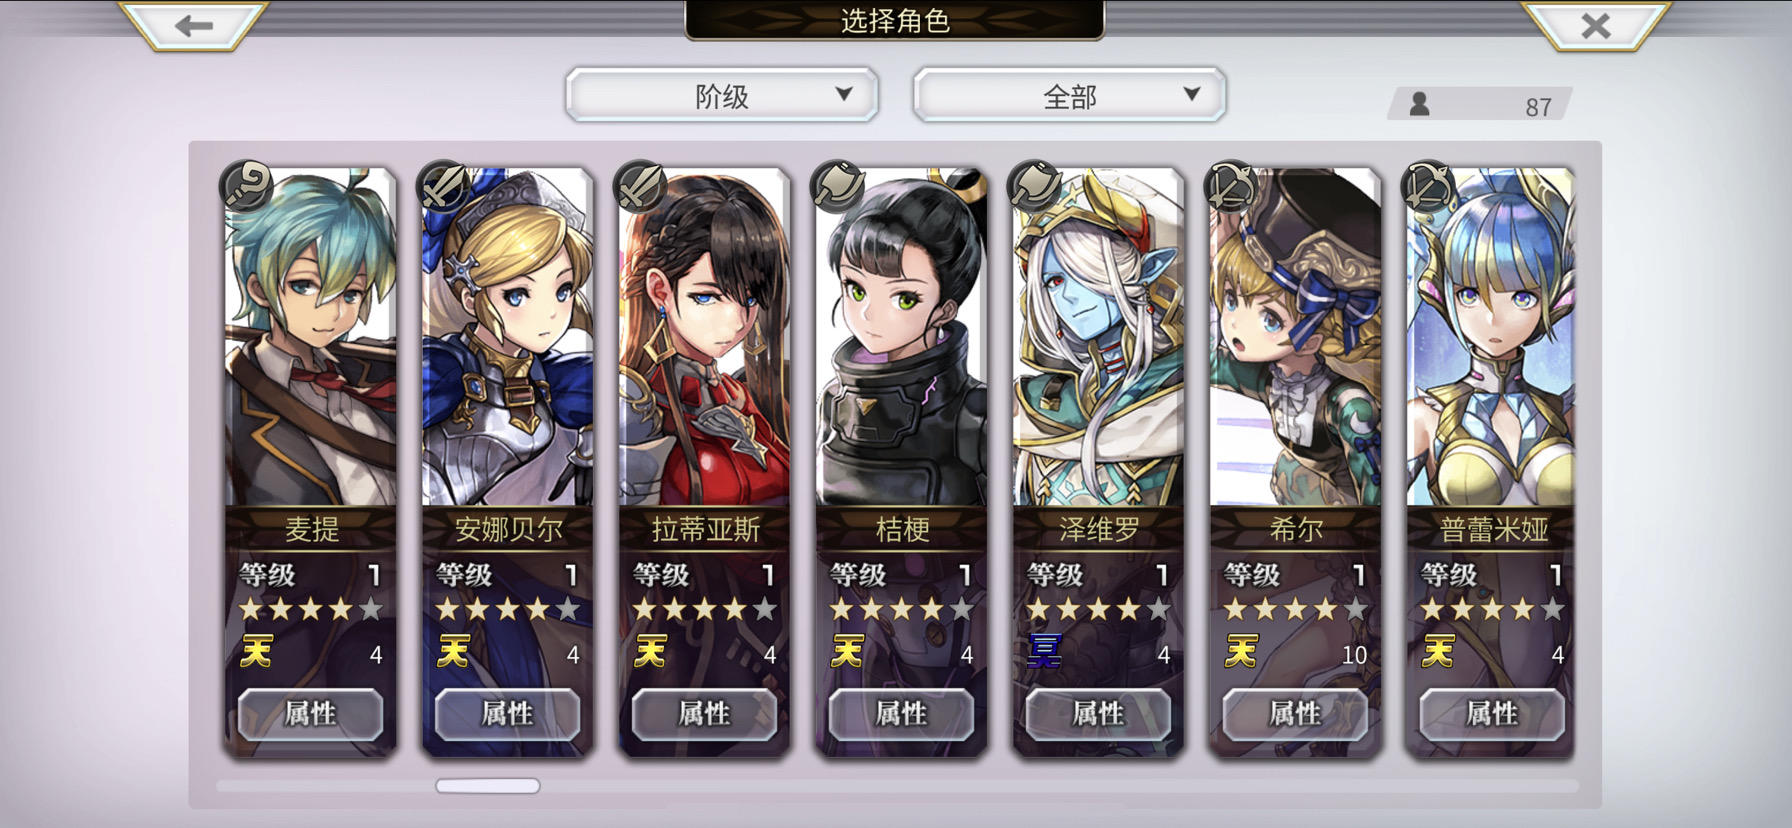Click the bow icon on 普蕾米娅's card

point(1428,185)
